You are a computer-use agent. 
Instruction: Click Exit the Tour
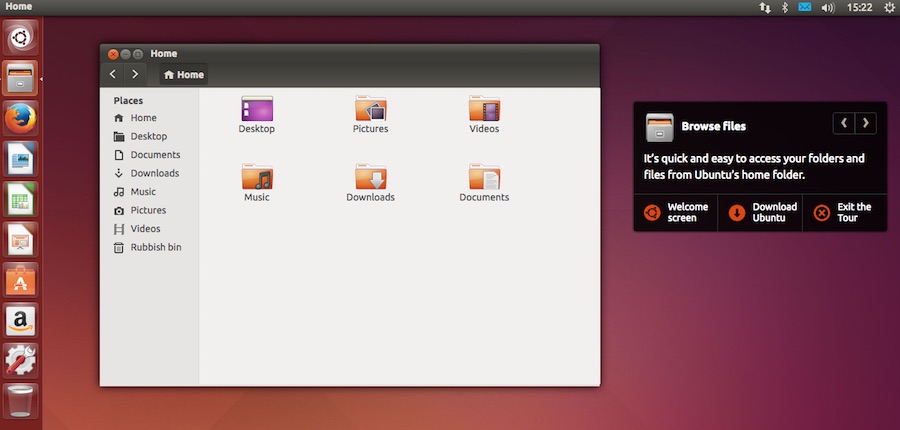tap(844, 212)
